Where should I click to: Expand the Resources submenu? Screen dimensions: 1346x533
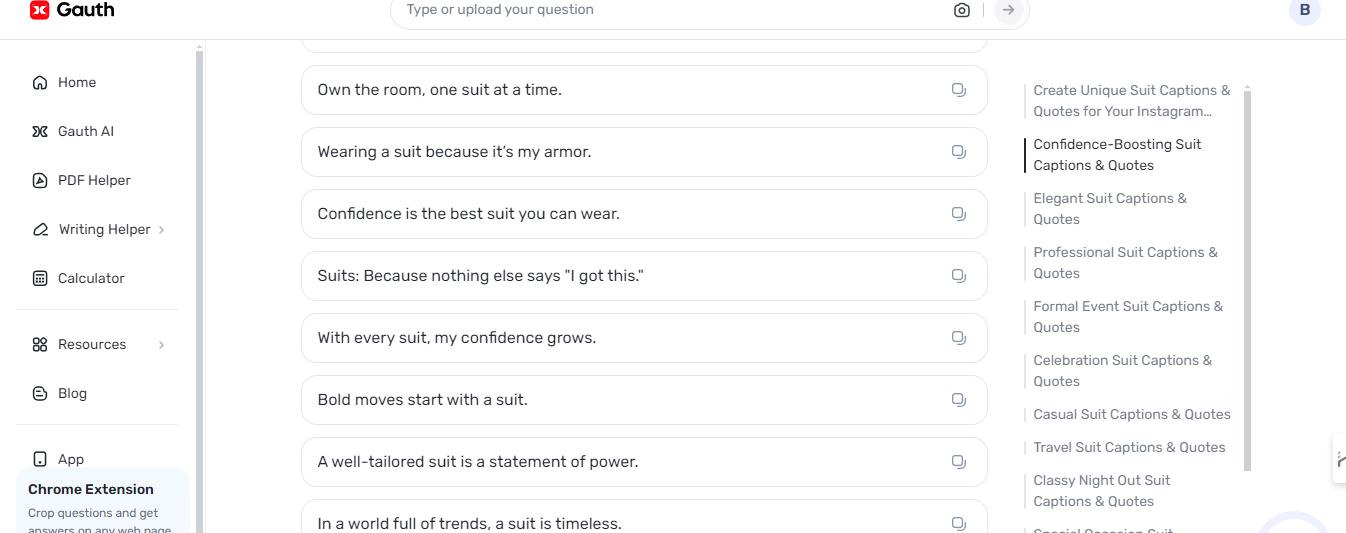pyautogui.click(x=161, y=345)
